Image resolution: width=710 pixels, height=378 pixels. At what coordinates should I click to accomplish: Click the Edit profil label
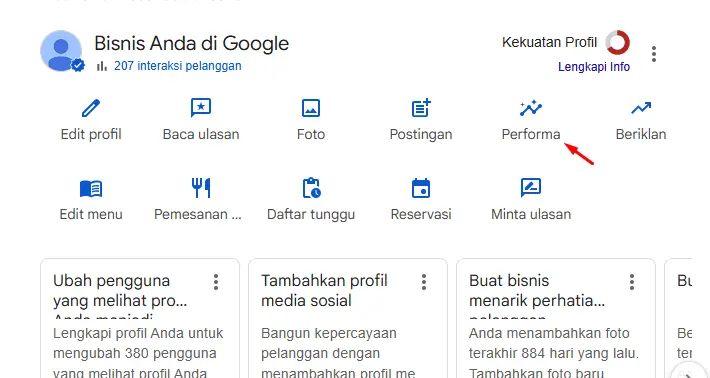click(x=91, y=134)
